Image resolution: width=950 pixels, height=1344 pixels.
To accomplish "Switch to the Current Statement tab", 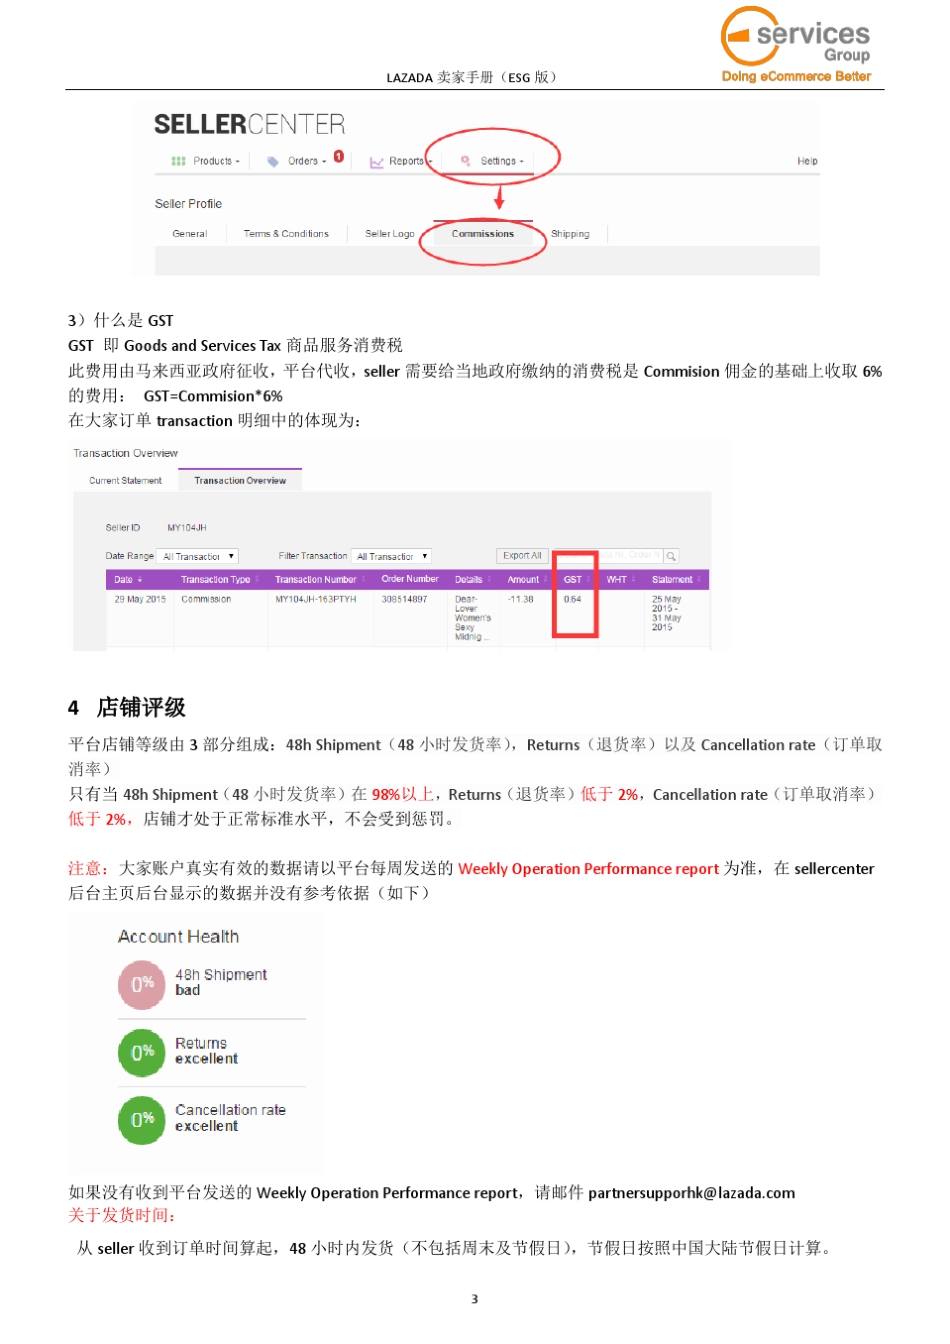I will (125, 481).
